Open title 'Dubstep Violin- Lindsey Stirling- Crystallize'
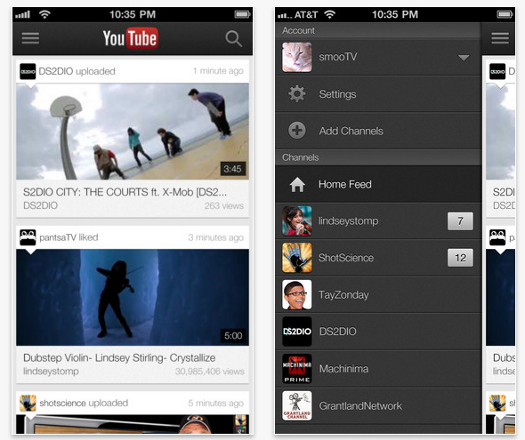Viewport: 525px width, 440px height. click(119, 358)
